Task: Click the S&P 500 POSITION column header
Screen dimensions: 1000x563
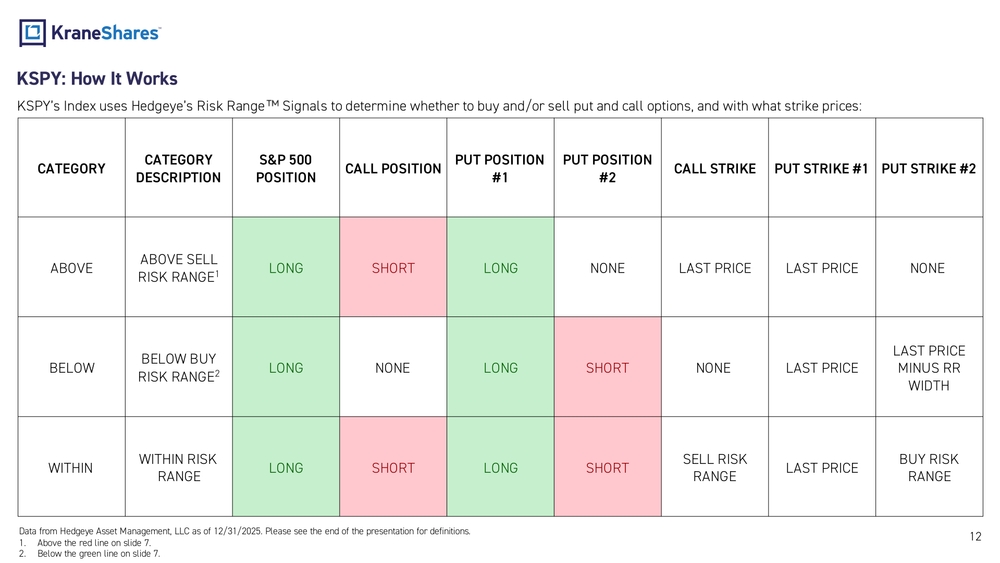Action: (x=286, y=168)
